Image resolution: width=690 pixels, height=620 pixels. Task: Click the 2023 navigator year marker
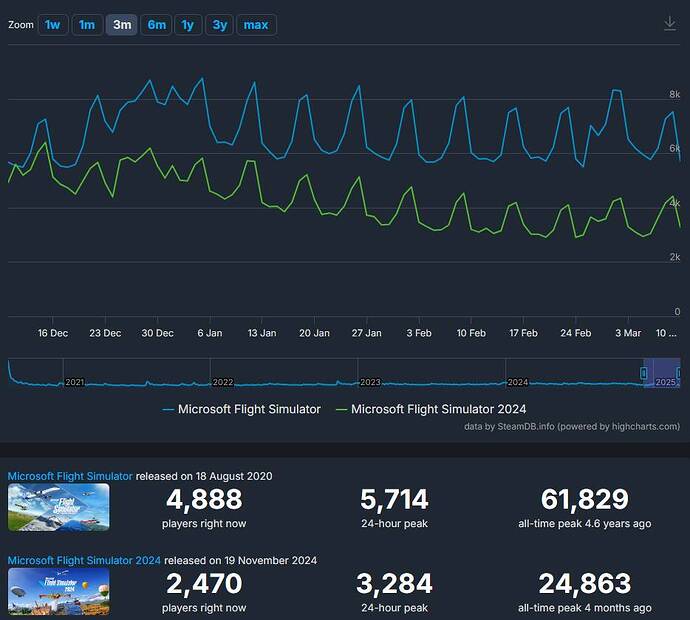[370, 382]
